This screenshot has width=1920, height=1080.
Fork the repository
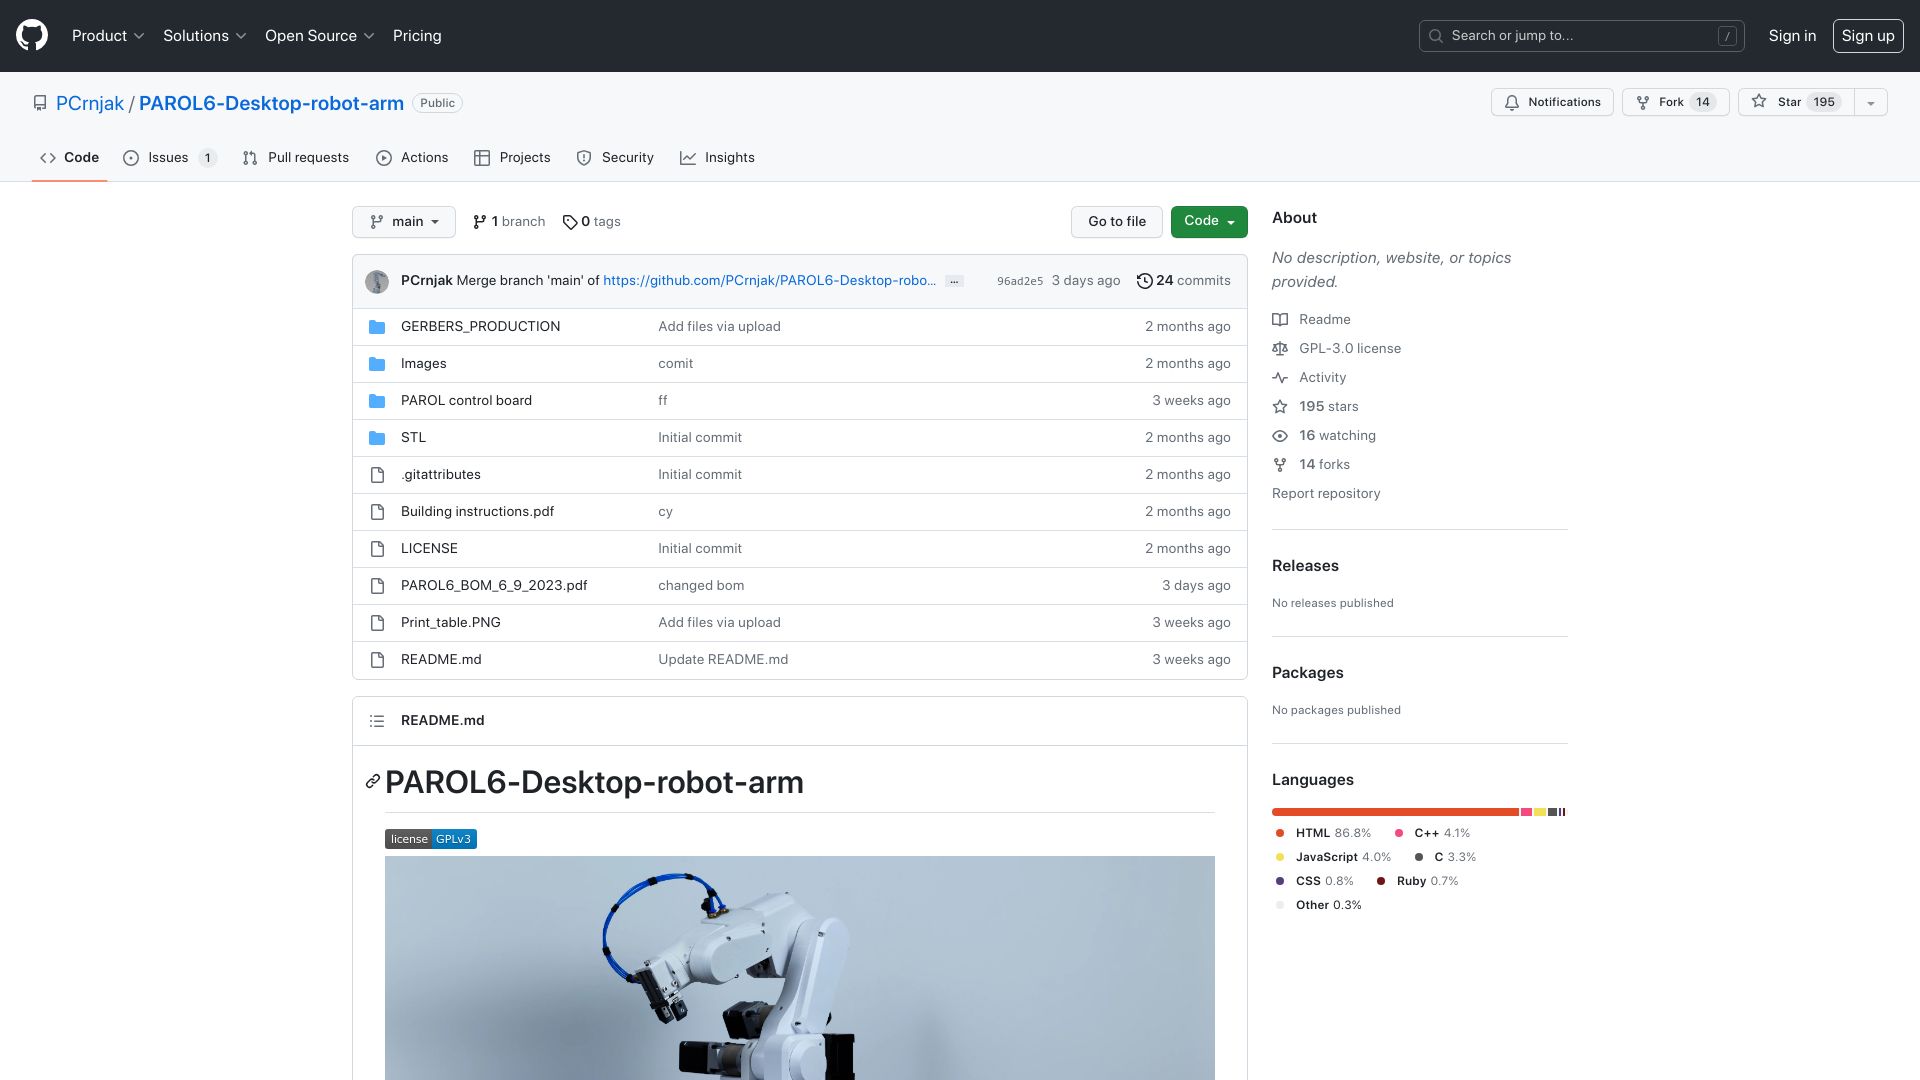click(x=1675, y=102)
